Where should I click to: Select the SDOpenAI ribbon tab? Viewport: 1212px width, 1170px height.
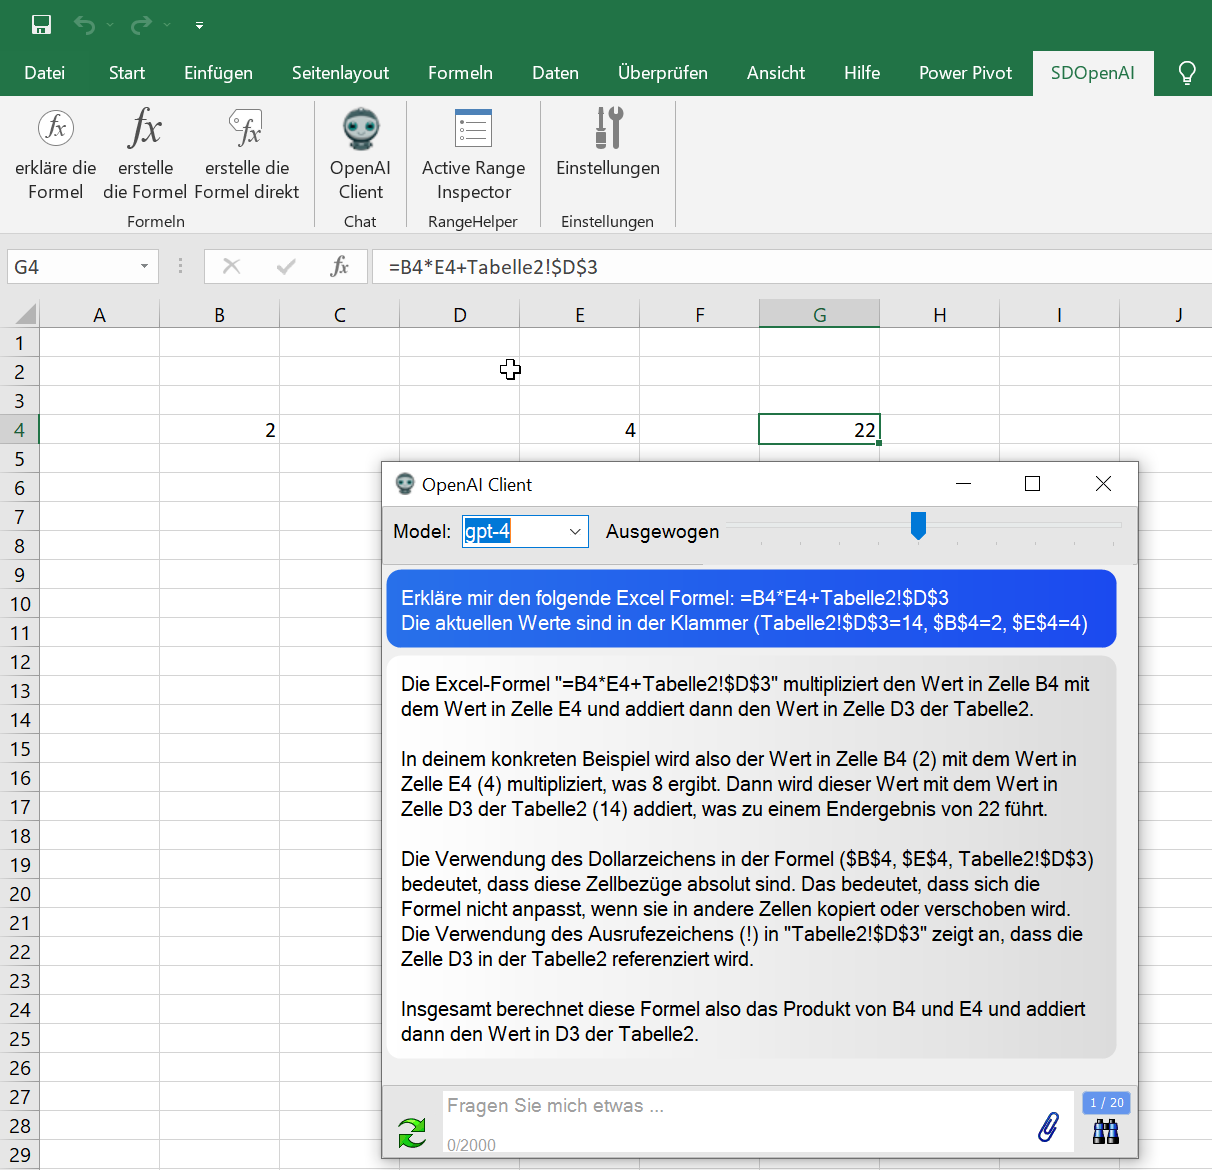(1093, 73)
